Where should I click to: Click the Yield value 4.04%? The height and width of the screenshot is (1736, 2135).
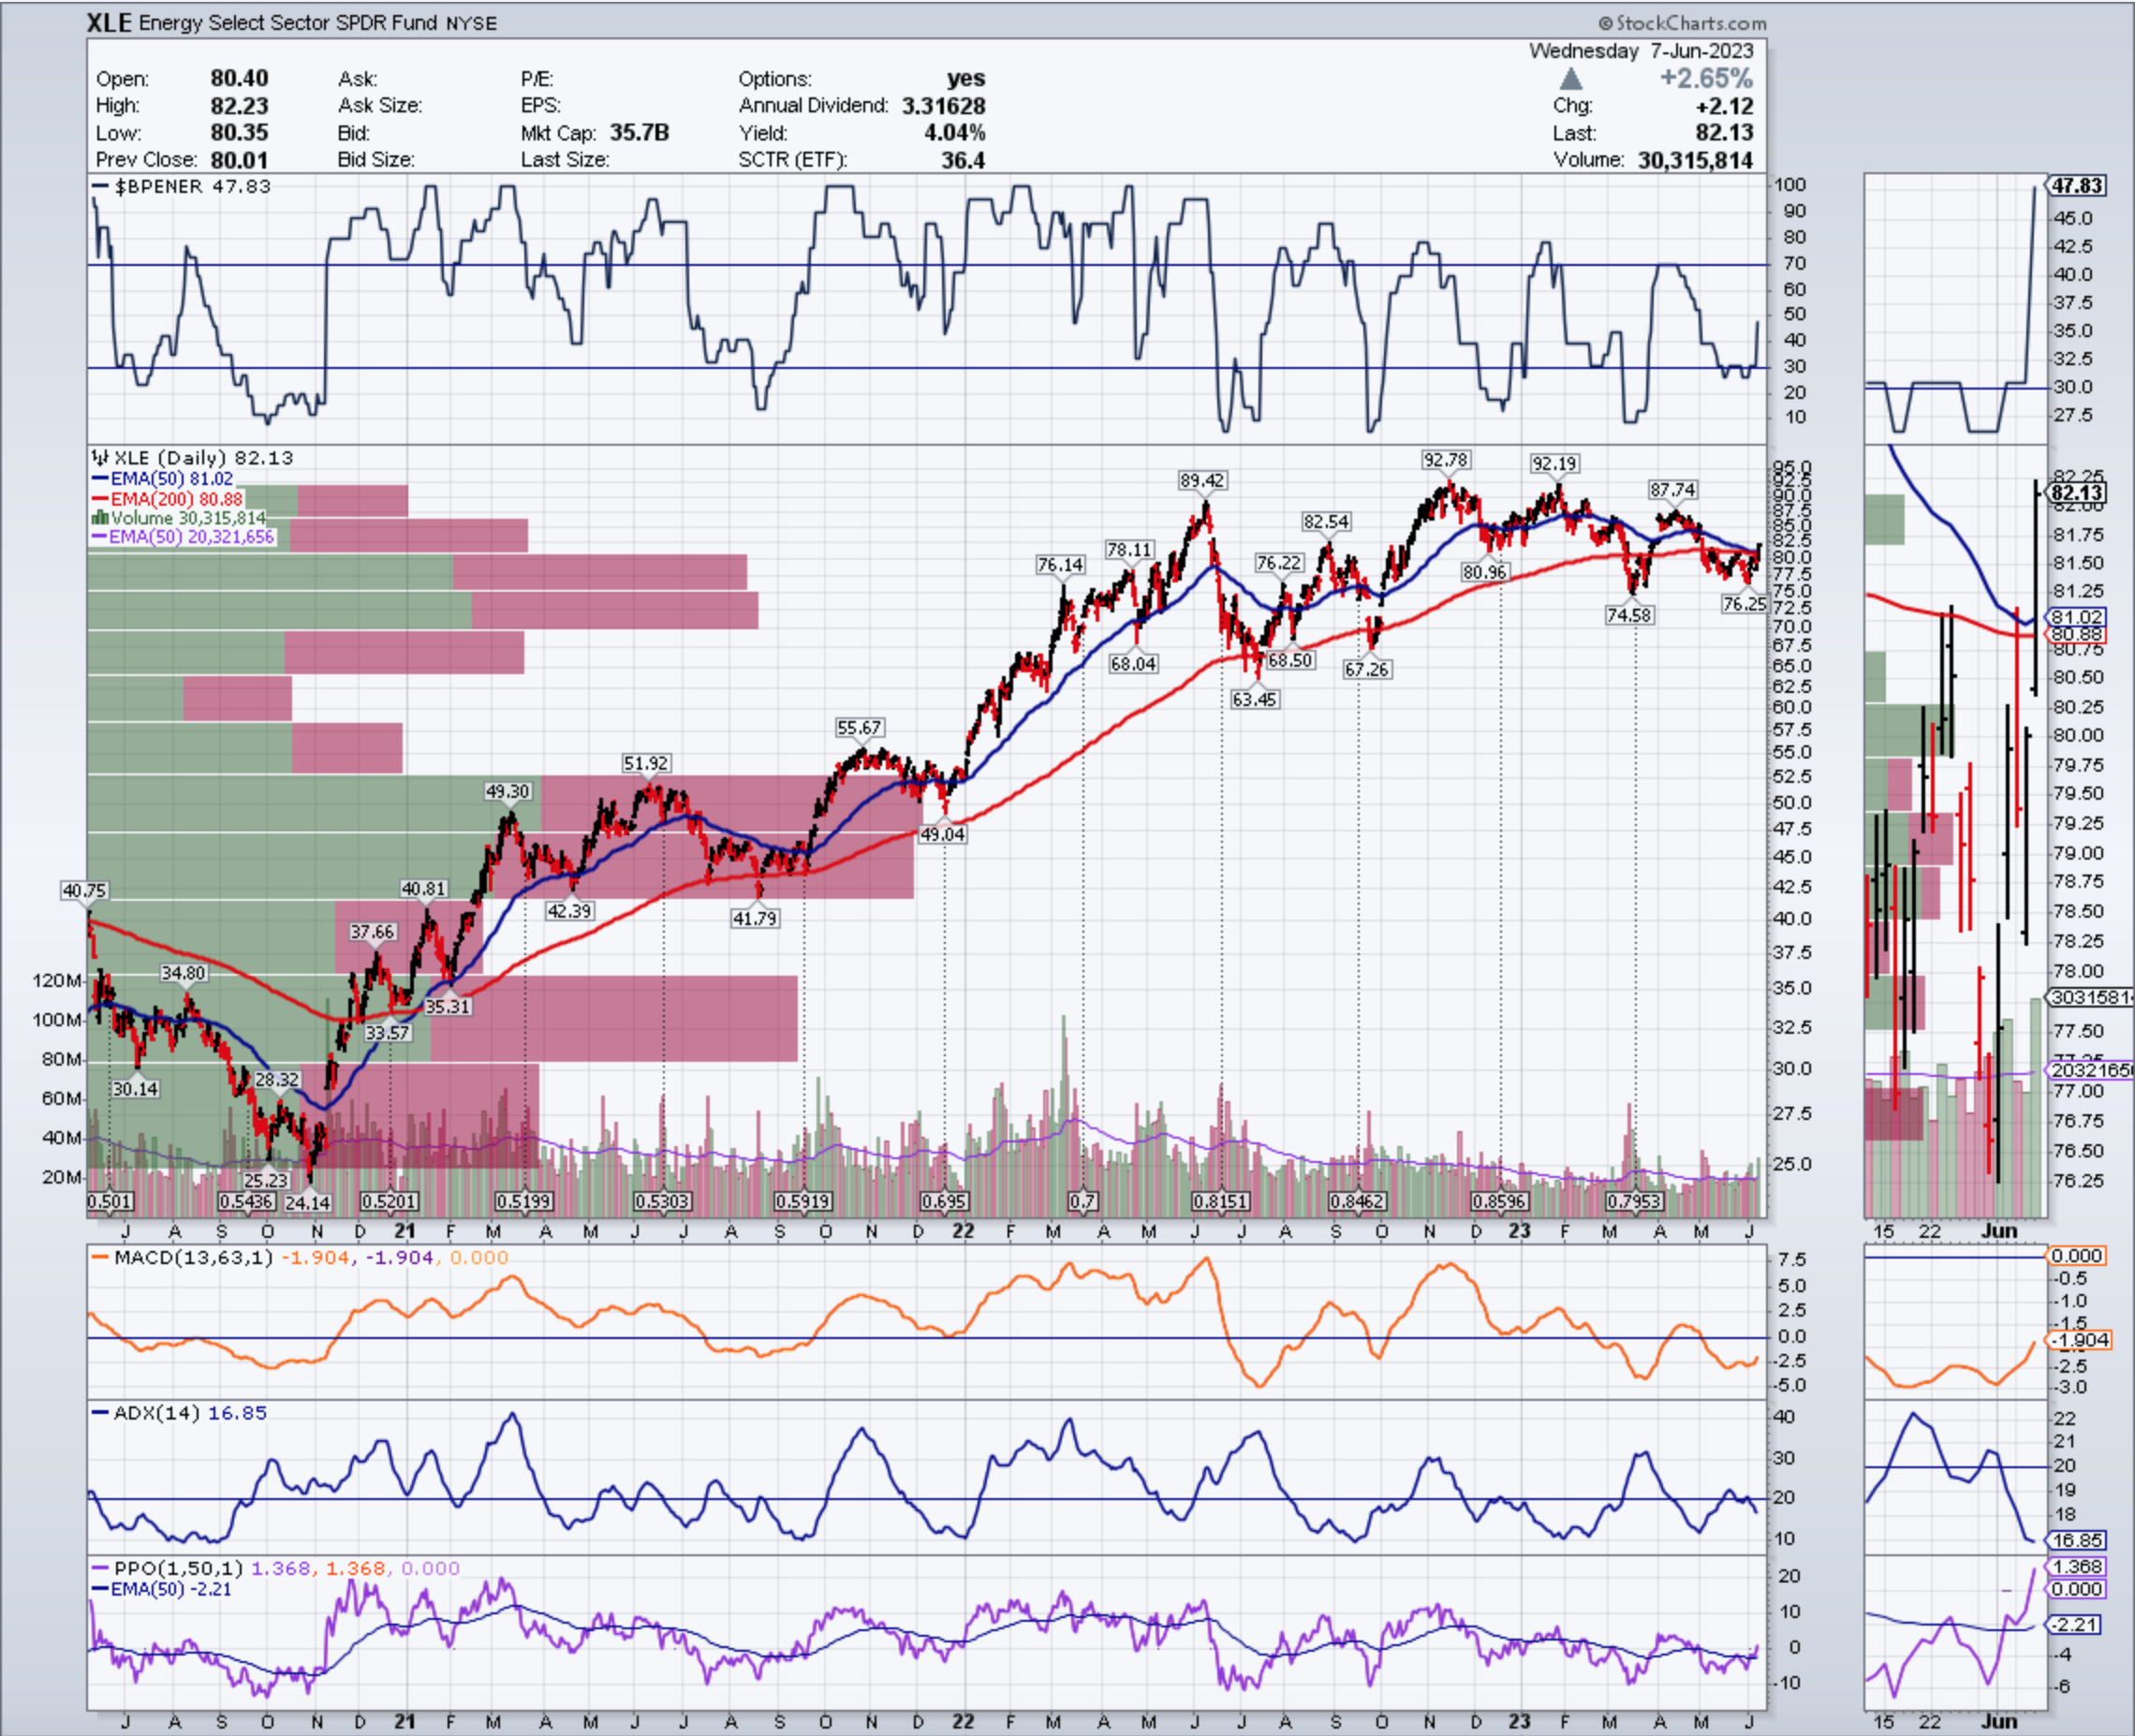(954, 132)
